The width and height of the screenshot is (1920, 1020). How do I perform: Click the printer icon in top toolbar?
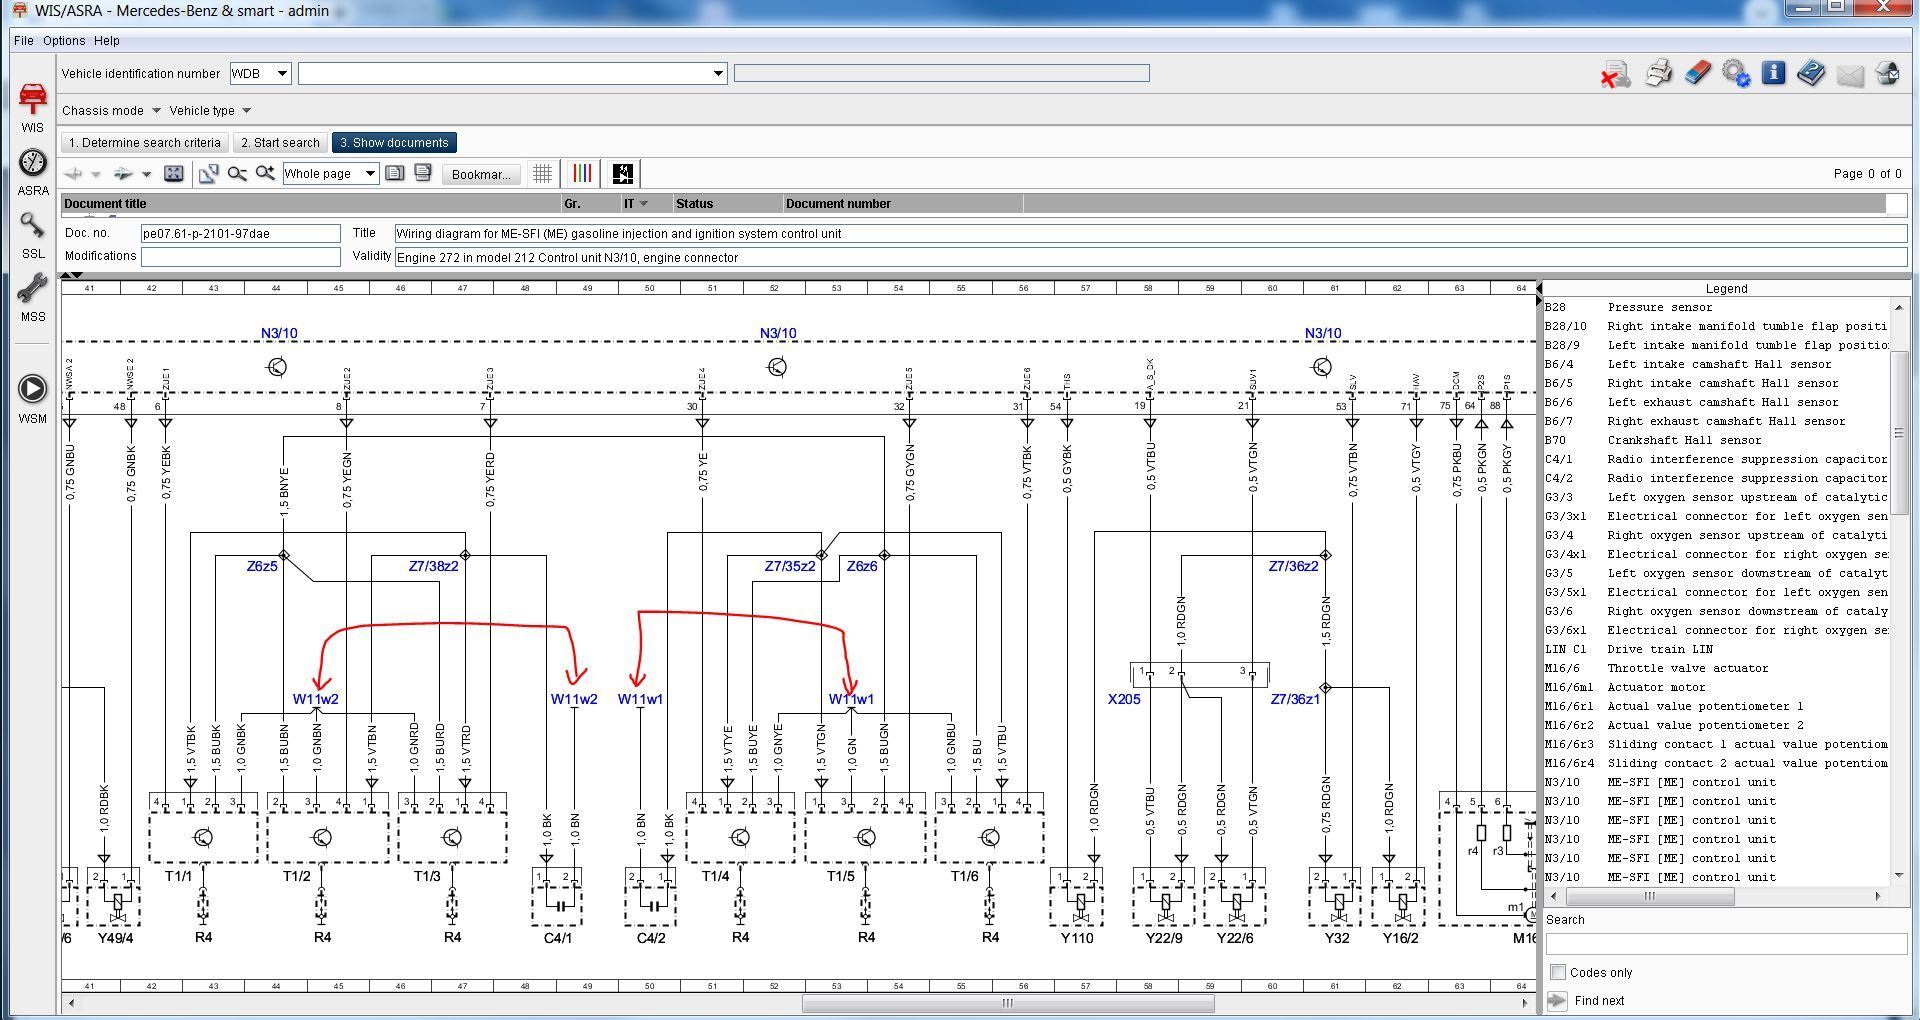(x=1657, y=74)
